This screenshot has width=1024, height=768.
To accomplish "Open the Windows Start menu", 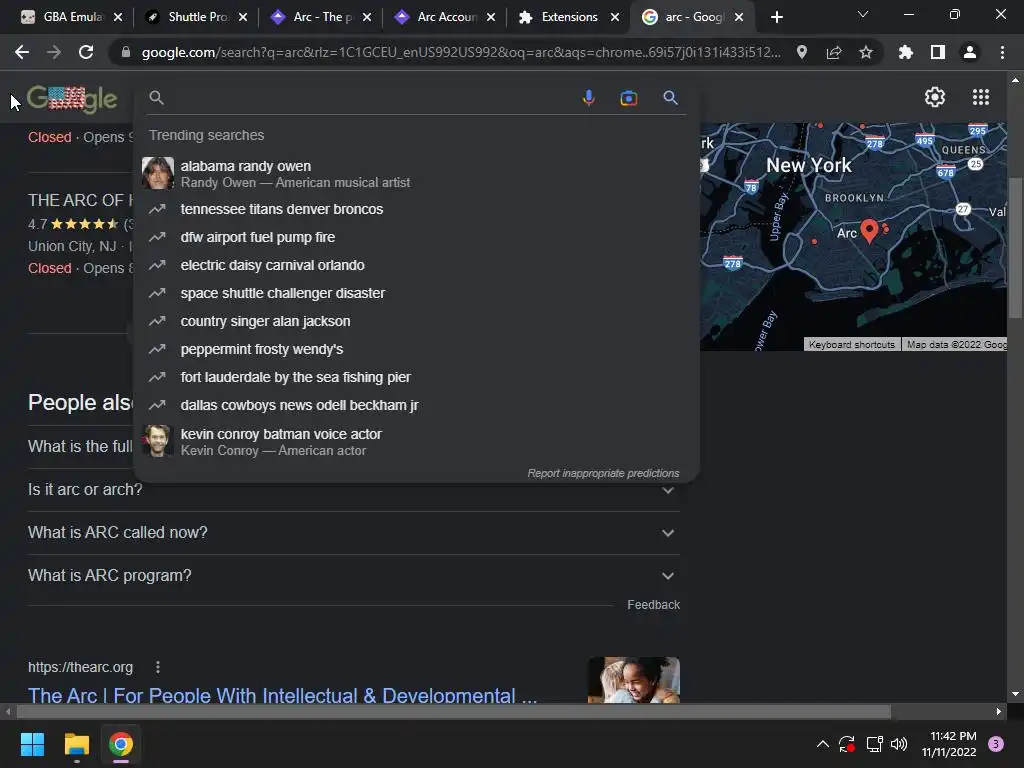I will [x=32, y=744].
